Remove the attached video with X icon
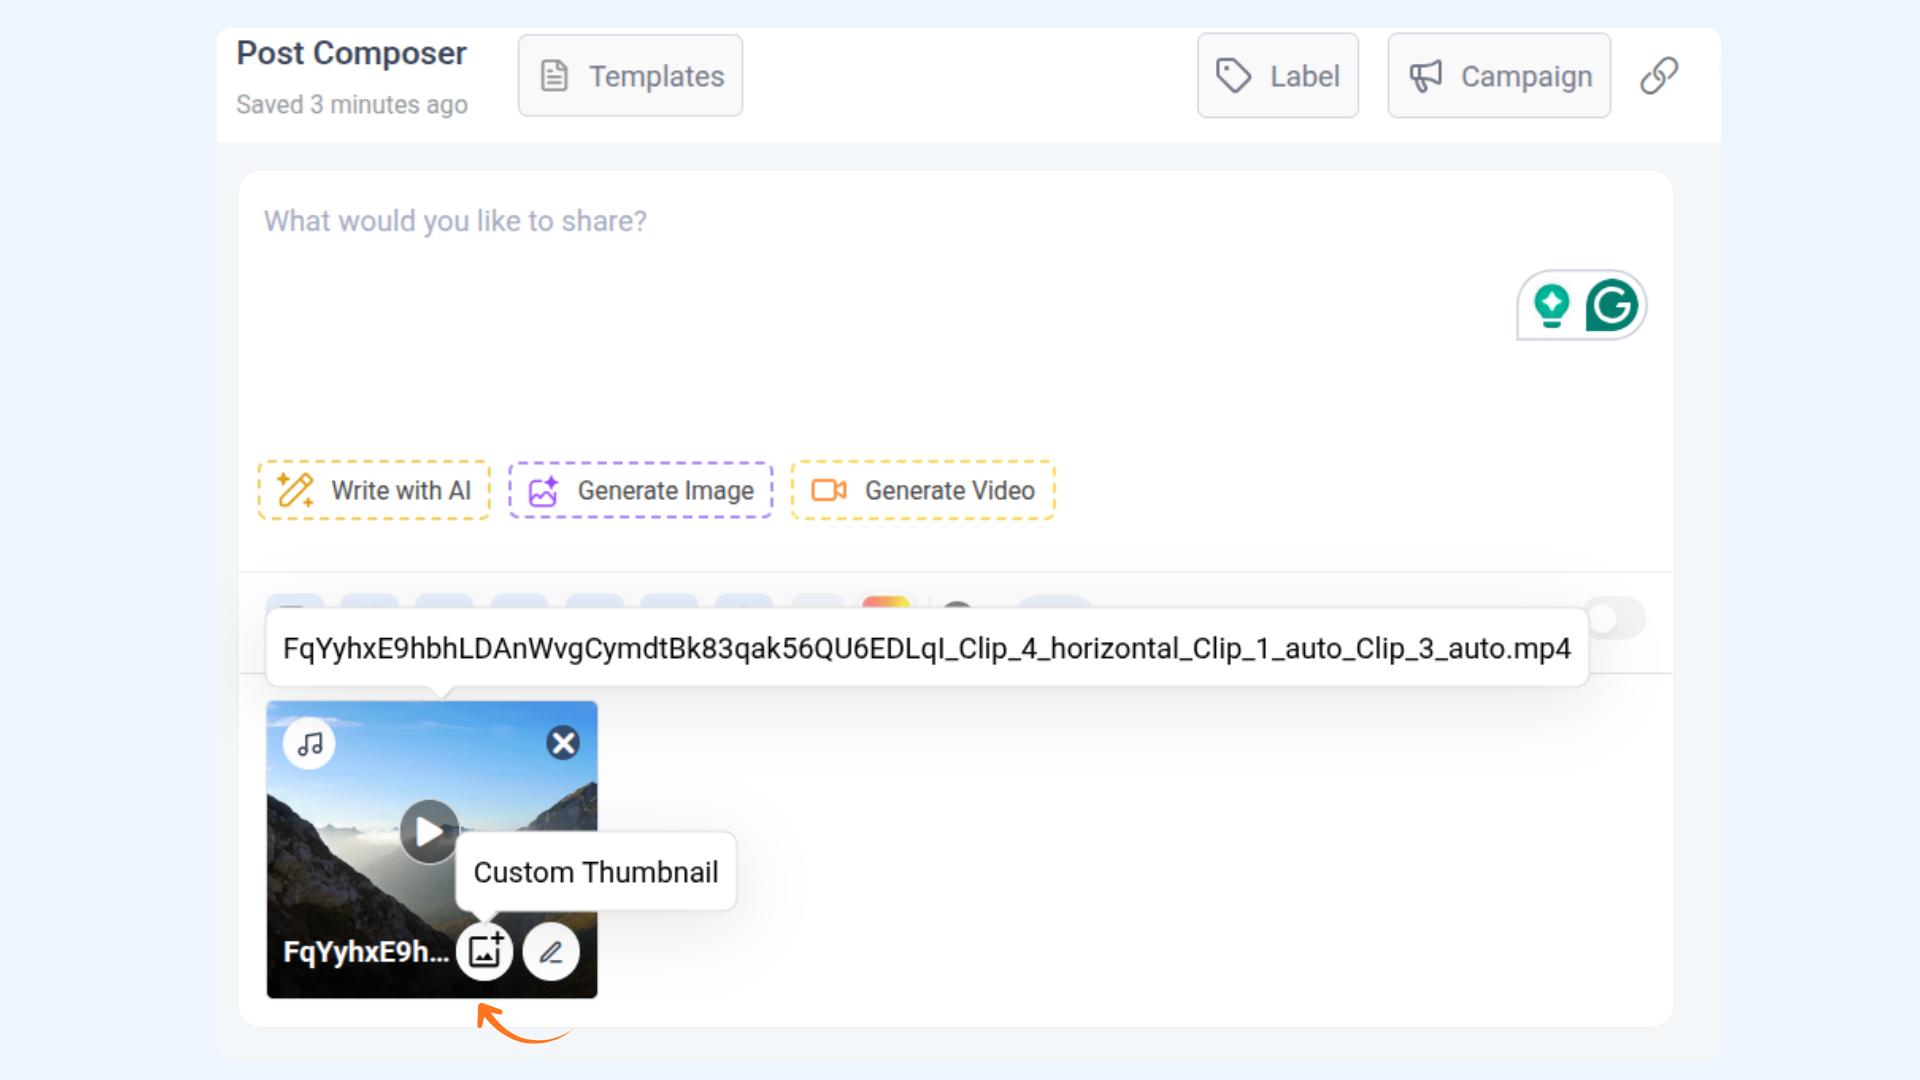The width and height of the screenshot is (1920, 1080). [563, 743]
